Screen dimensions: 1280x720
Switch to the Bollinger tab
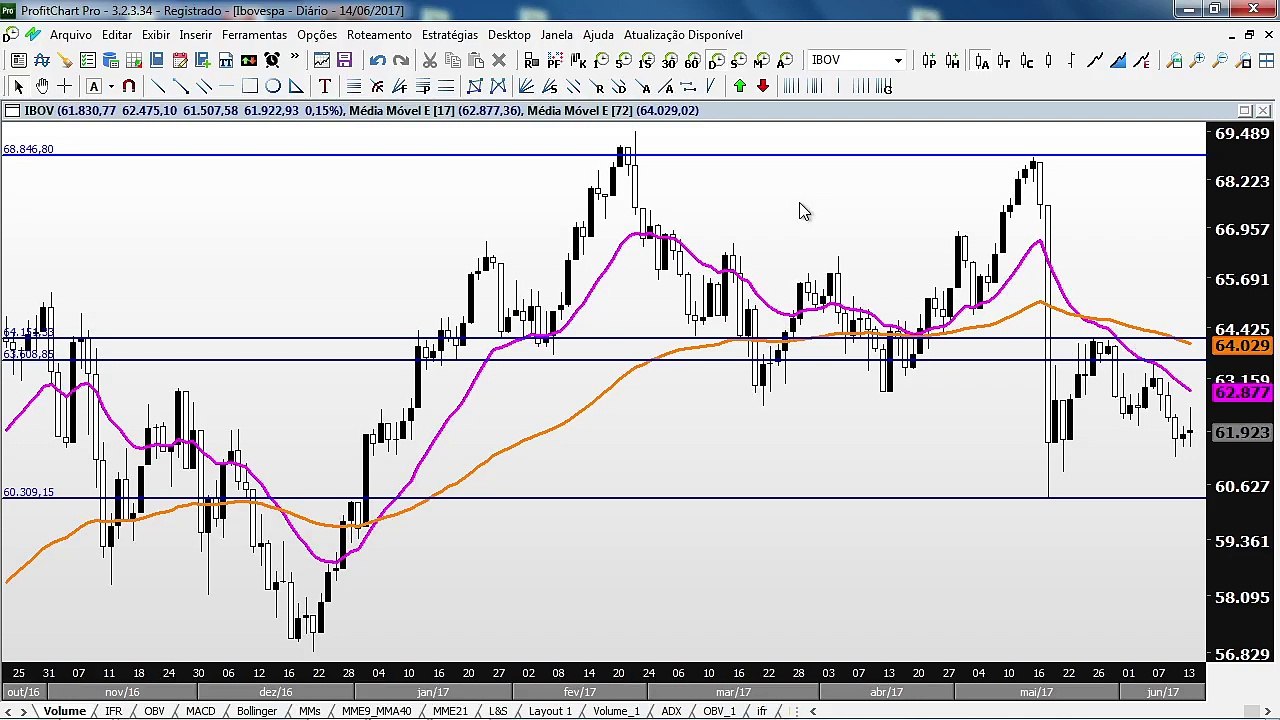point(257,711)
